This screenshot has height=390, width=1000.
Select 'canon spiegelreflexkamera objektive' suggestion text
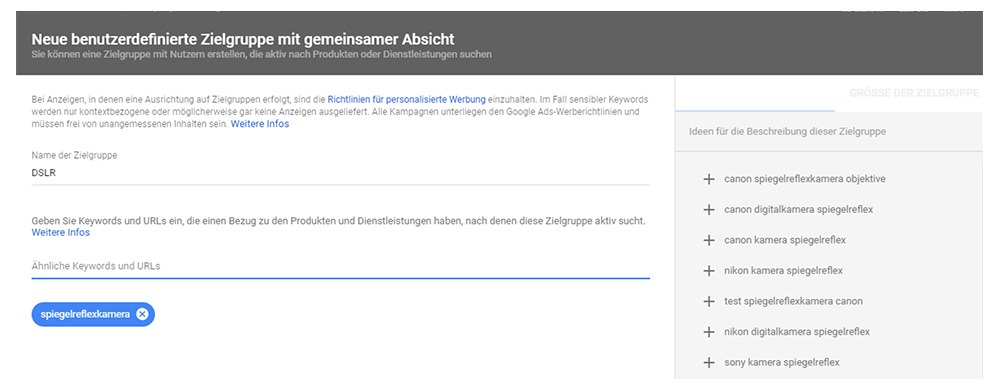click(x=805, y=179)
